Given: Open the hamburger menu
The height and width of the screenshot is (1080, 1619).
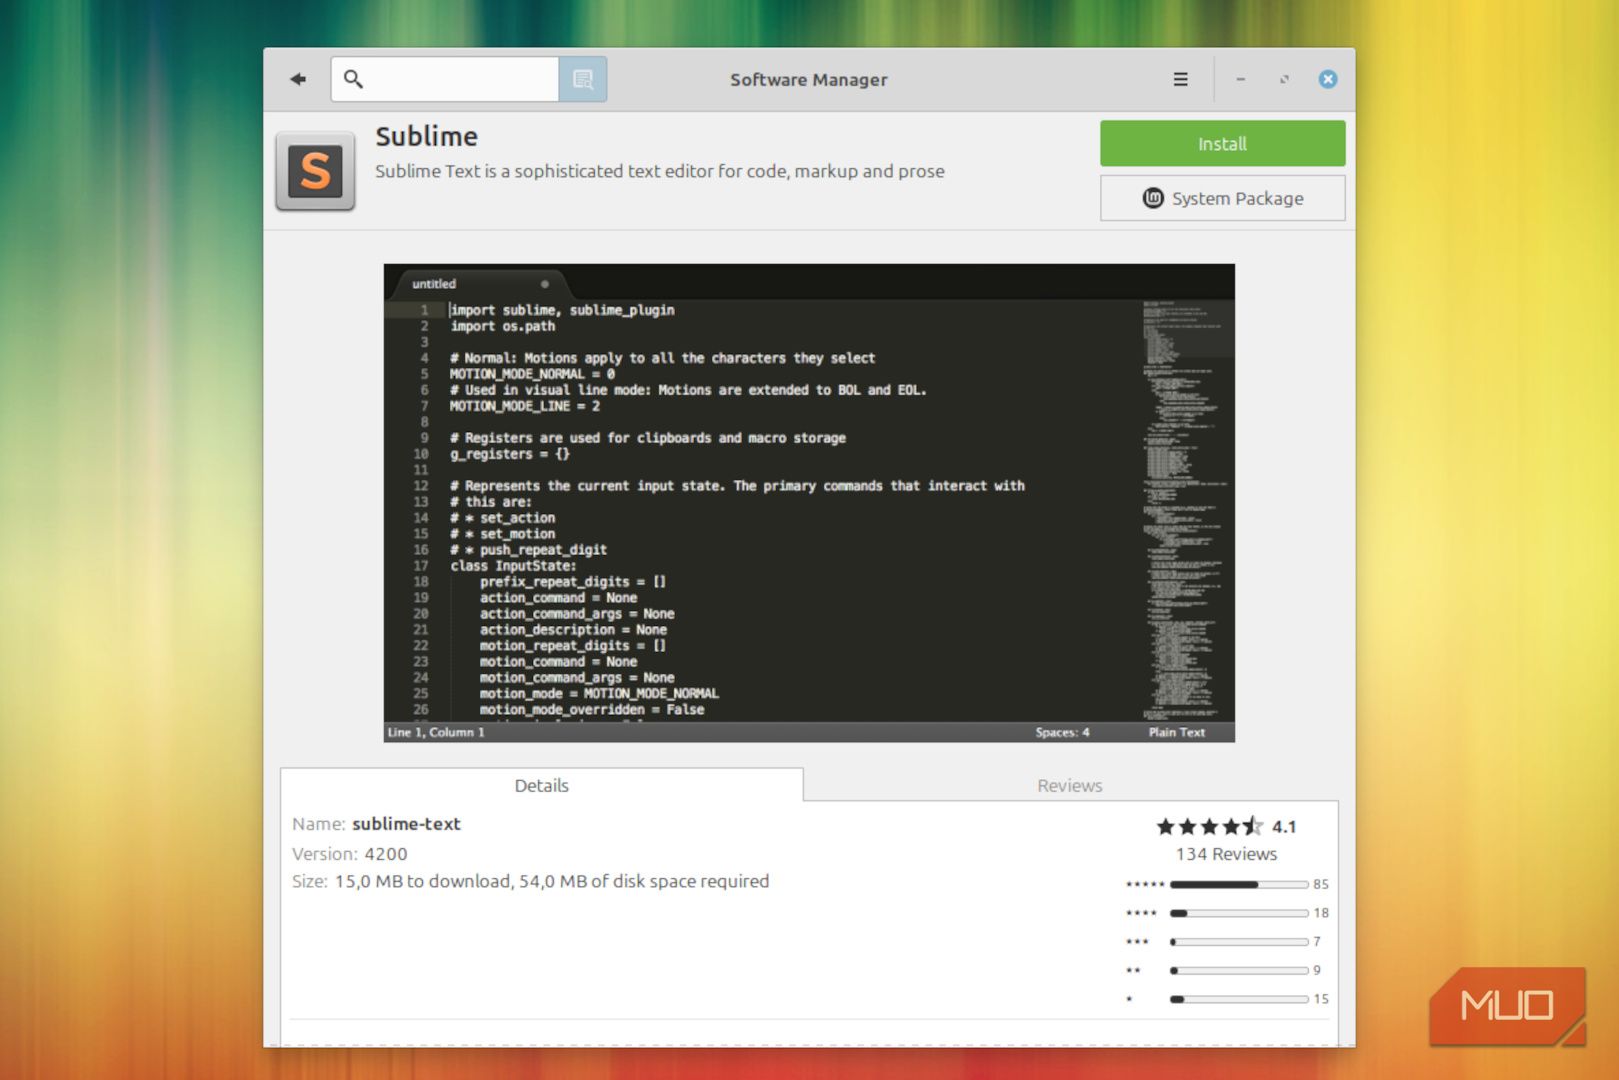Looking at the screenshot, I should click(1181, 79).
